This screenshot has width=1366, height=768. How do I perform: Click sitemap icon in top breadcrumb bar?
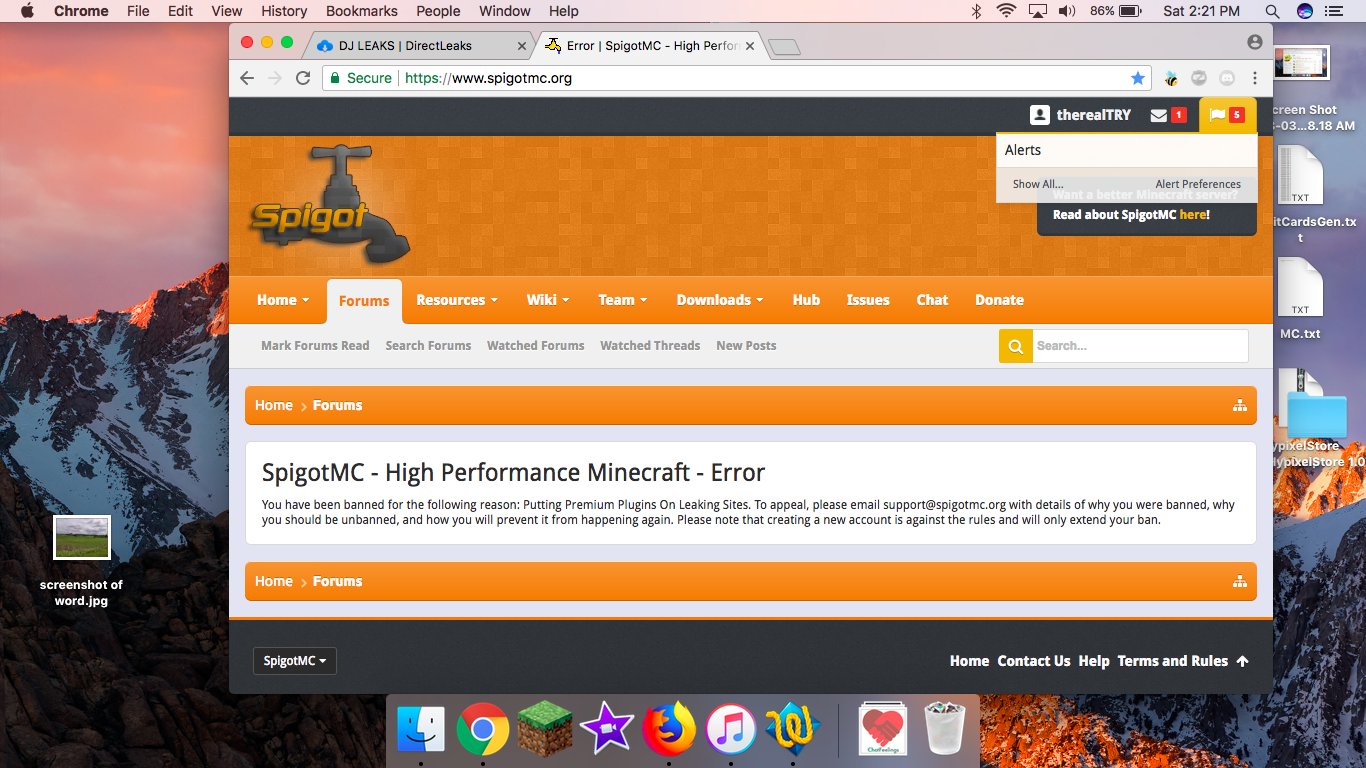coord(1240,405)
